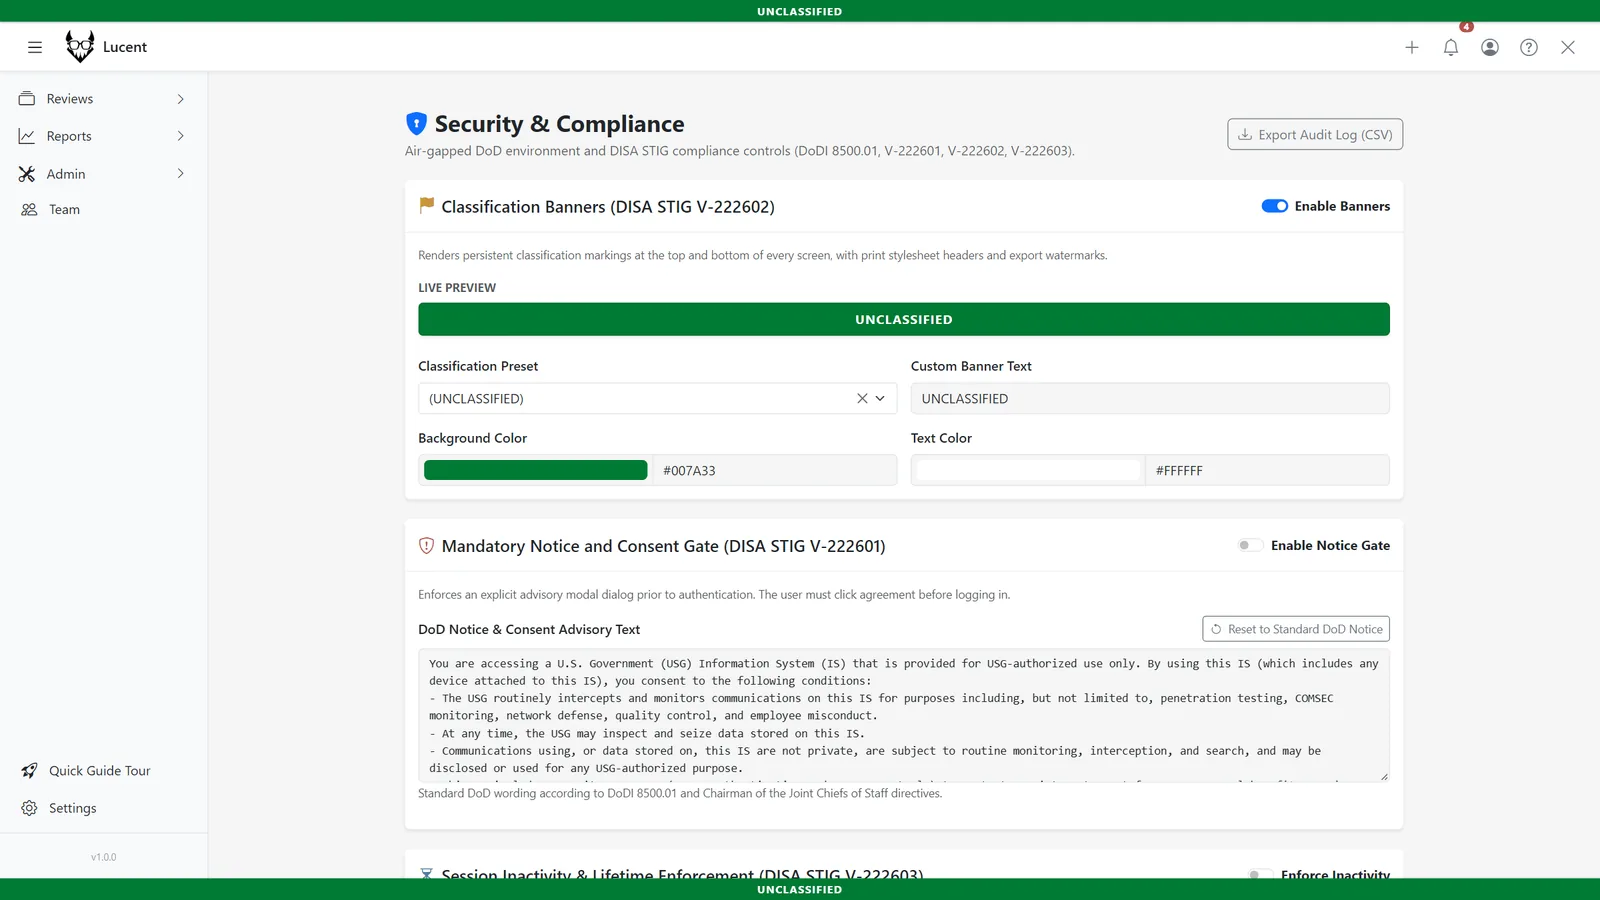Click the green UNCLASSIFIED live preview banner

click(904, 319)
